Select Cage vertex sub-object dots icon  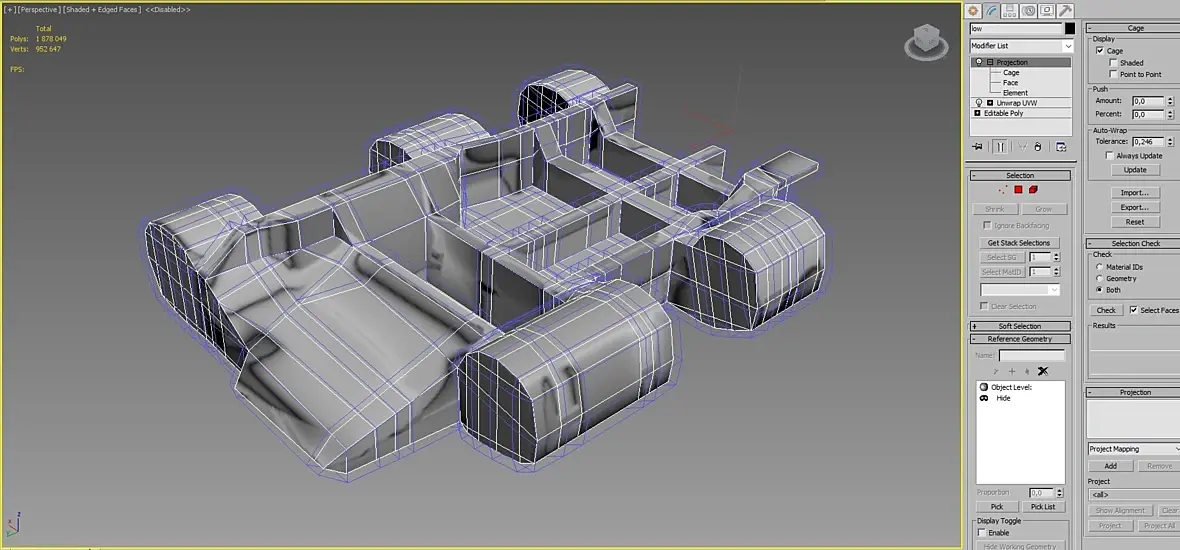(1003, 190)
